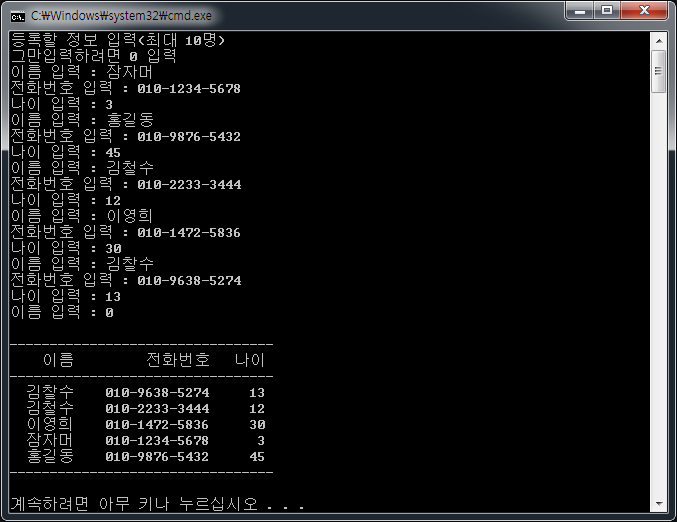Click input phone number 010-2233-3444
This screenshot has width=677, height=522.
tap(189, 184)
